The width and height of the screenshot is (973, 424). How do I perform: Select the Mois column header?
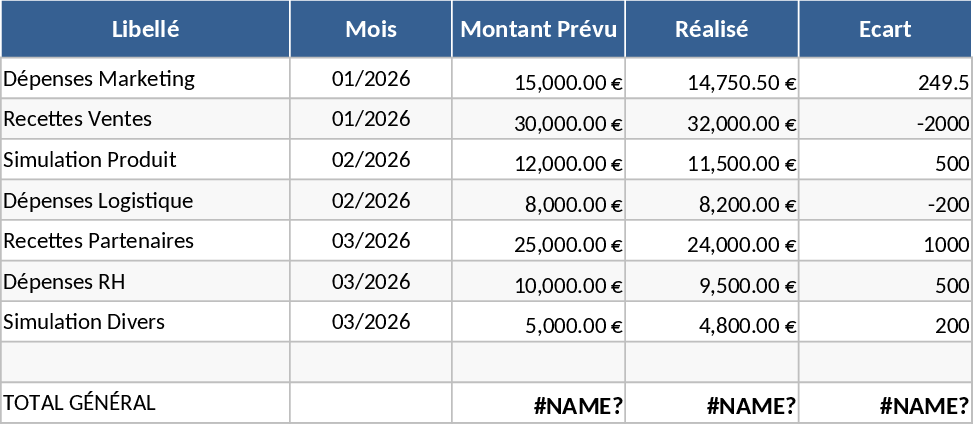coord(371,29)
